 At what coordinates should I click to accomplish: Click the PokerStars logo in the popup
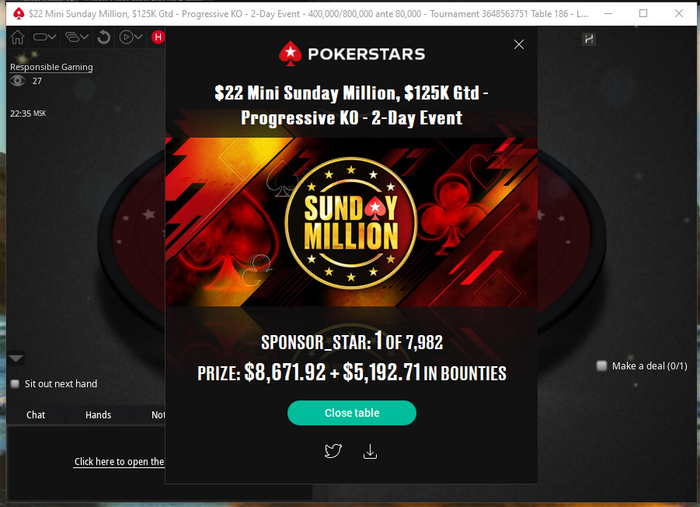(352, 54)
